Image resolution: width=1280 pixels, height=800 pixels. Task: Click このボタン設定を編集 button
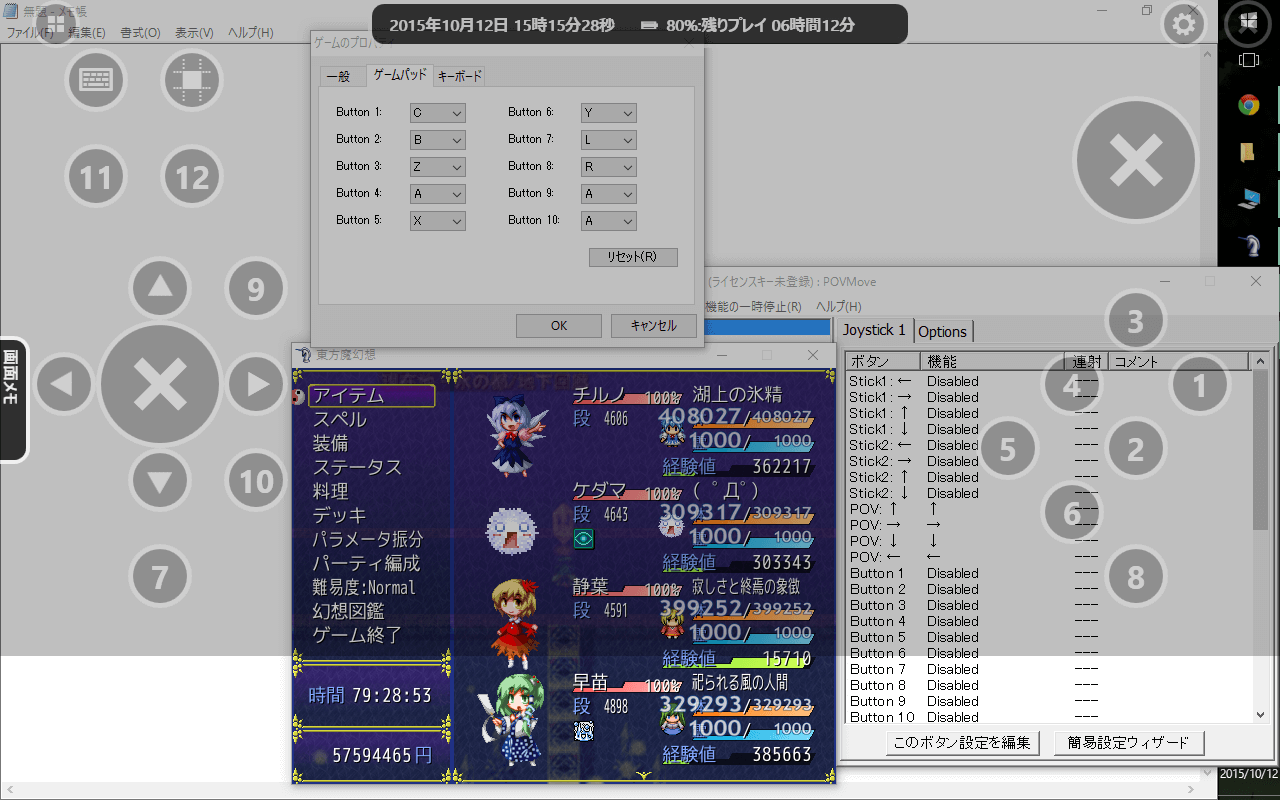pos(964,743)
